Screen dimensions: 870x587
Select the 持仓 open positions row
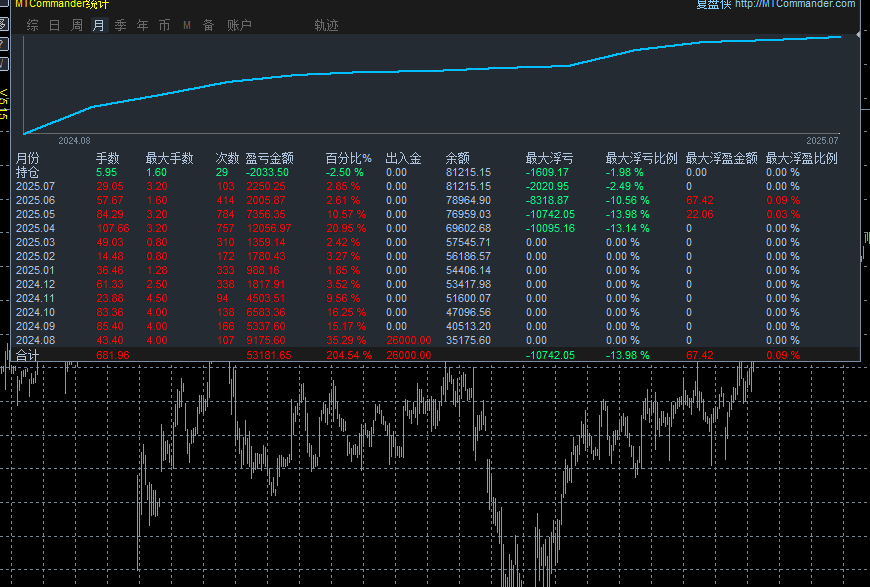click(x=27, y=172)
